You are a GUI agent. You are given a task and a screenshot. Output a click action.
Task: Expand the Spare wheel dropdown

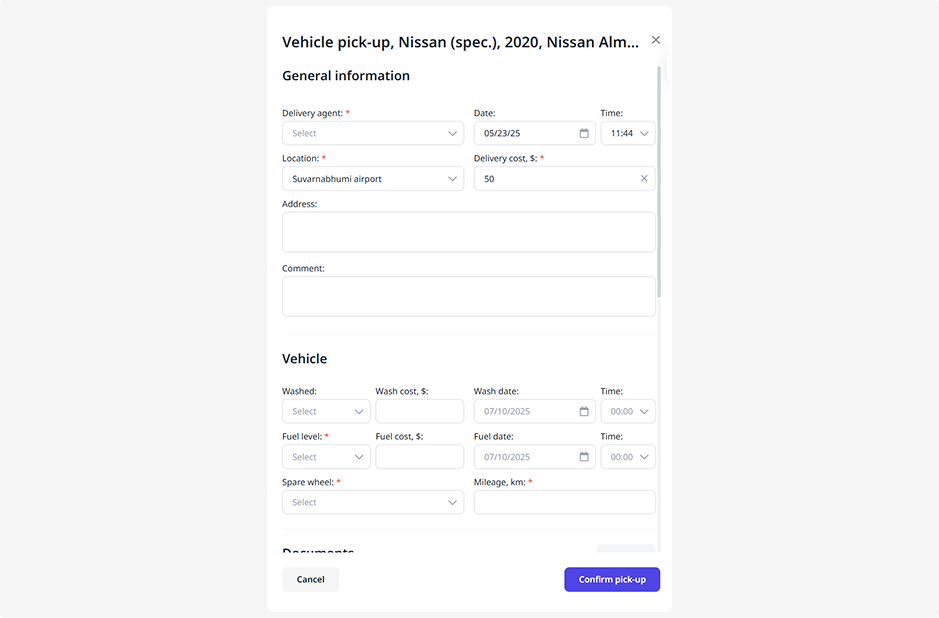coord(372,503)
